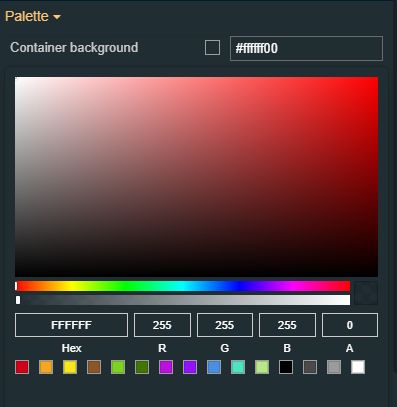Focus the A alpha value field
This screenshot has width=397, height=407.
(350, 325)
